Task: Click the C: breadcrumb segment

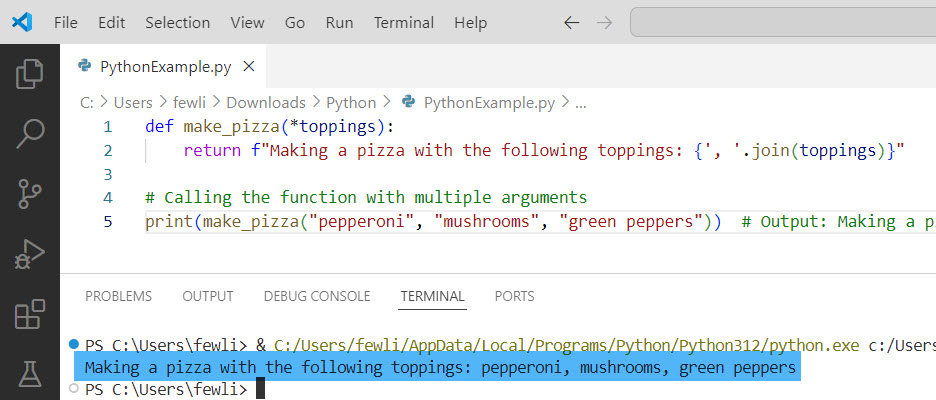Action: click(x=87, y=103)
